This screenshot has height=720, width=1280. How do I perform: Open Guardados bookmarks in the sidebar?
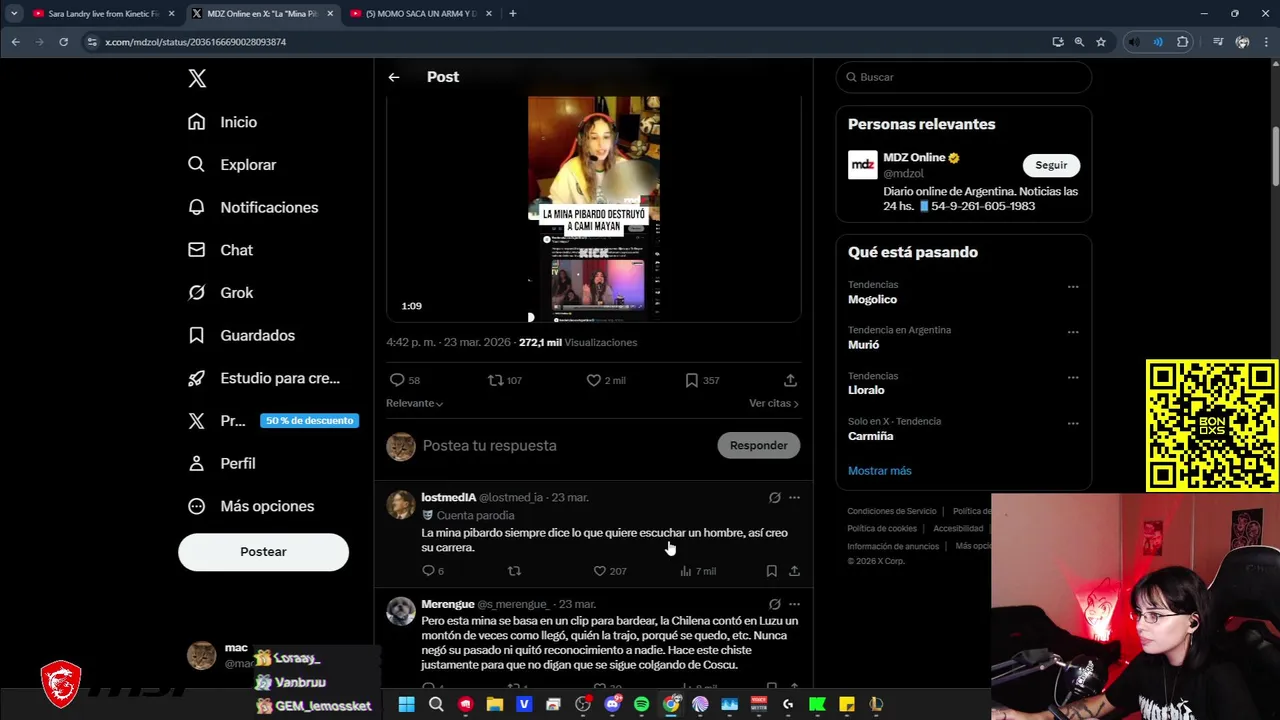(241, 335)
